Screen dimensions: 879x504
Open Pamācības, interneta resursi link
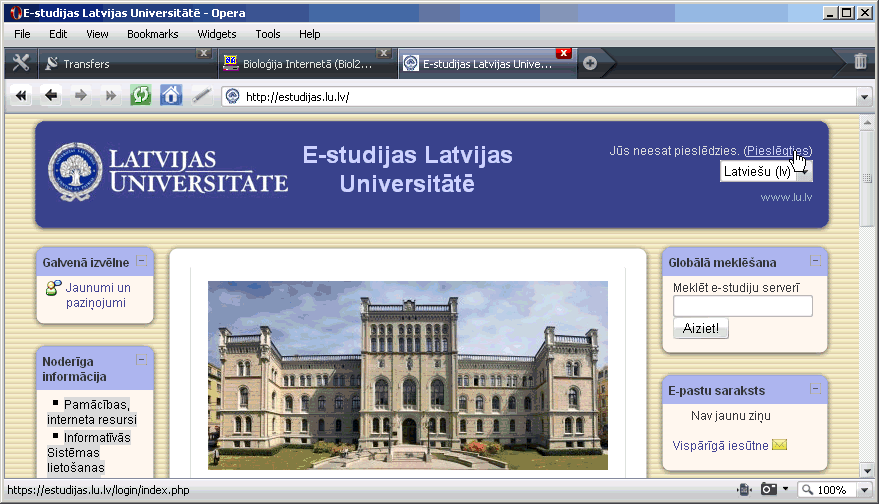pos(92,412)
